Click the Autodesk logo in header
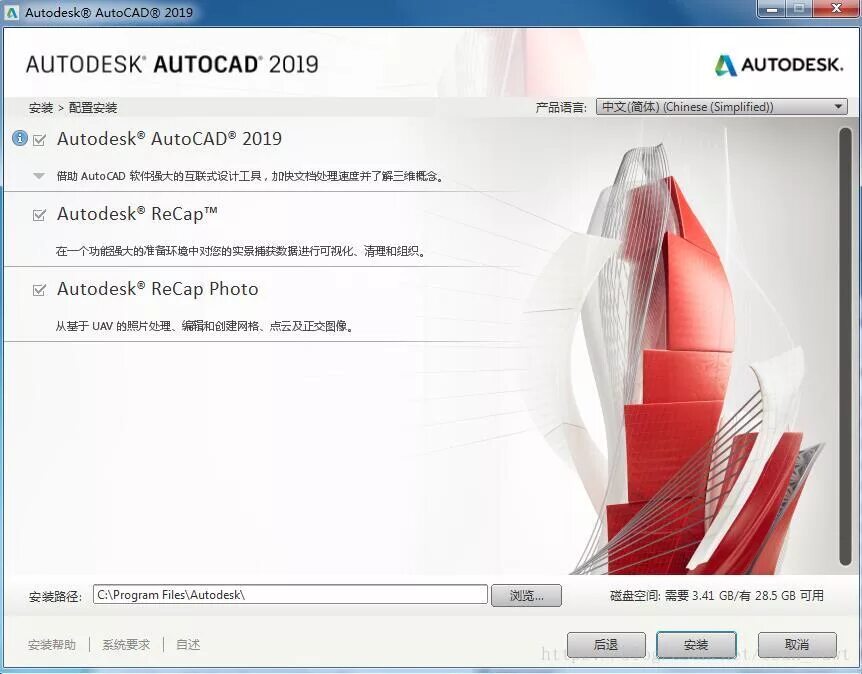The width and height of the screenshot is (862, 674). [778, 65]
